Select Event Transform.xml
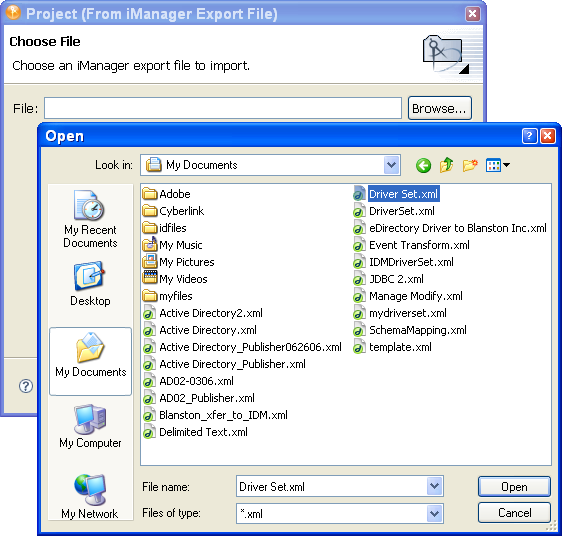Viewport: 562px width, 536px height. (411, 245)
